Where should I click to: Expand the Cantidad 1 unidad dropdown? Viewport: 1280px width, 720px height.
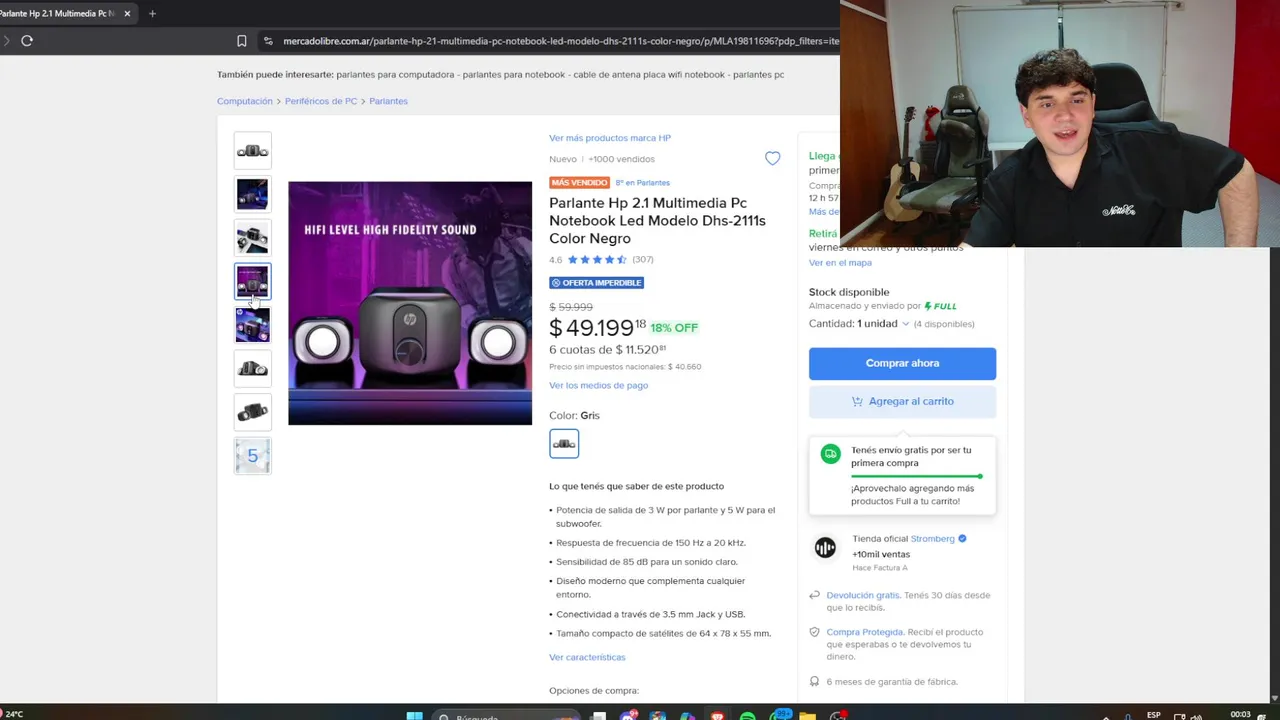(859, 324)
